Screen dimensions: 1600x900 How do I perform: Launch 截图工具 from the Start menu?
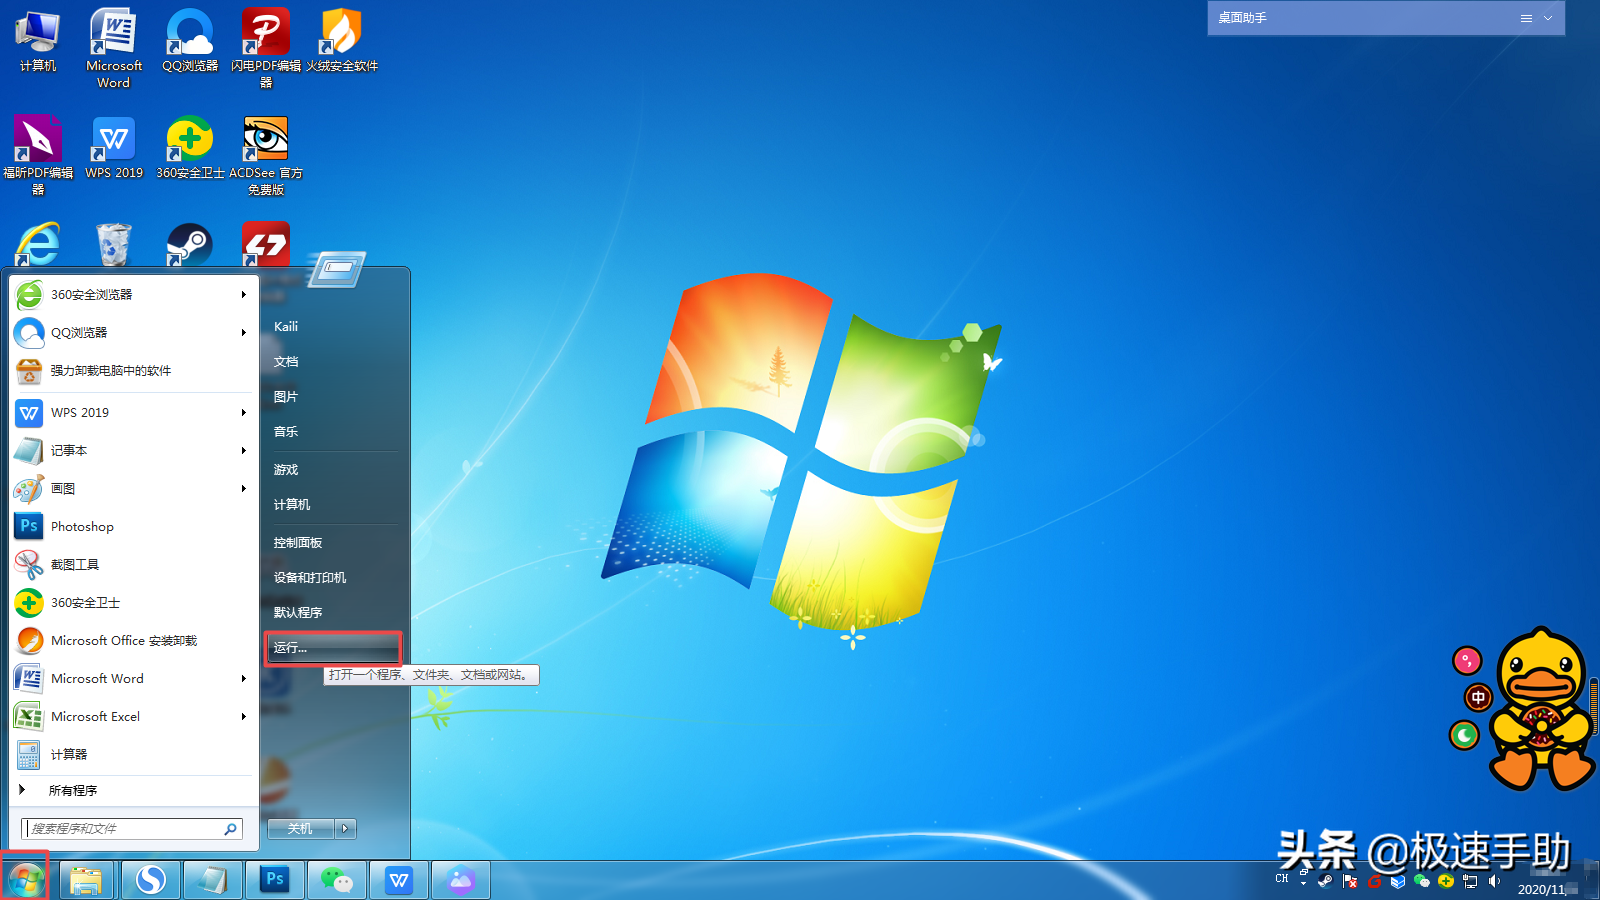(x=133, y=564)
